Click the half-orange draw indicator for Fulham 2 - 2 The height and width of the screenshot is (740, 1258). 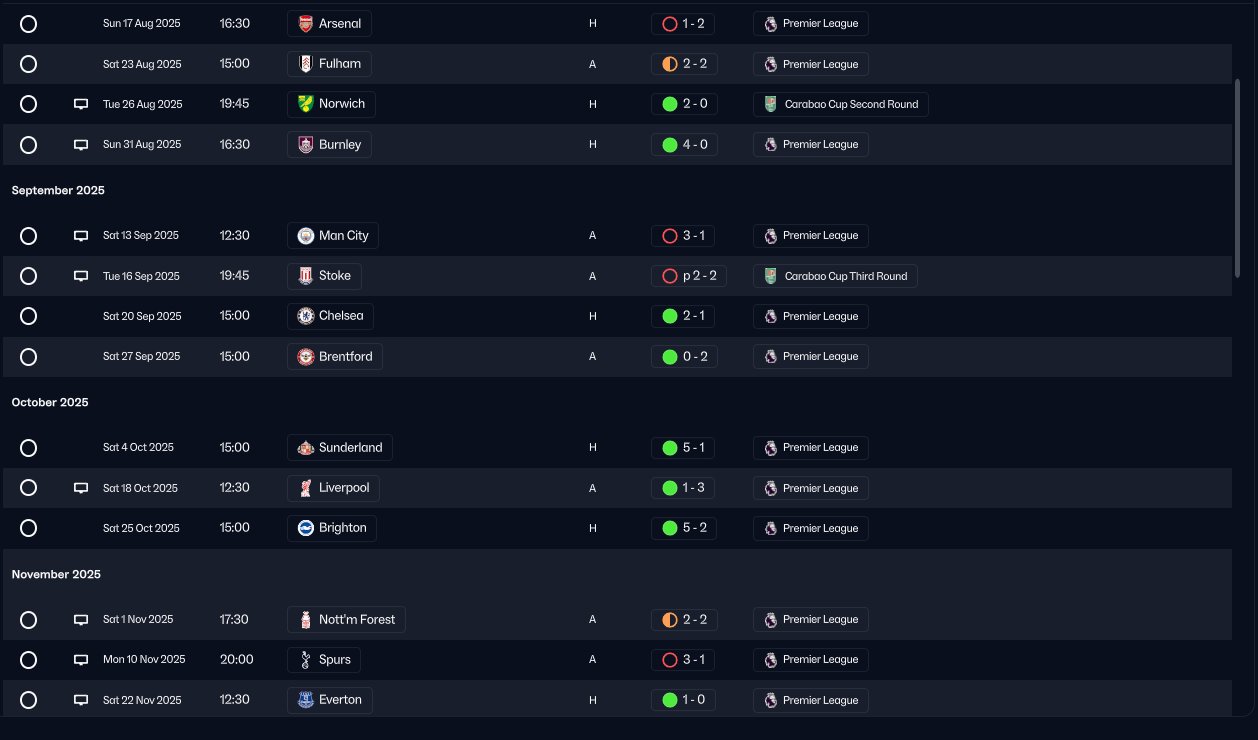(x=670, y=64)
